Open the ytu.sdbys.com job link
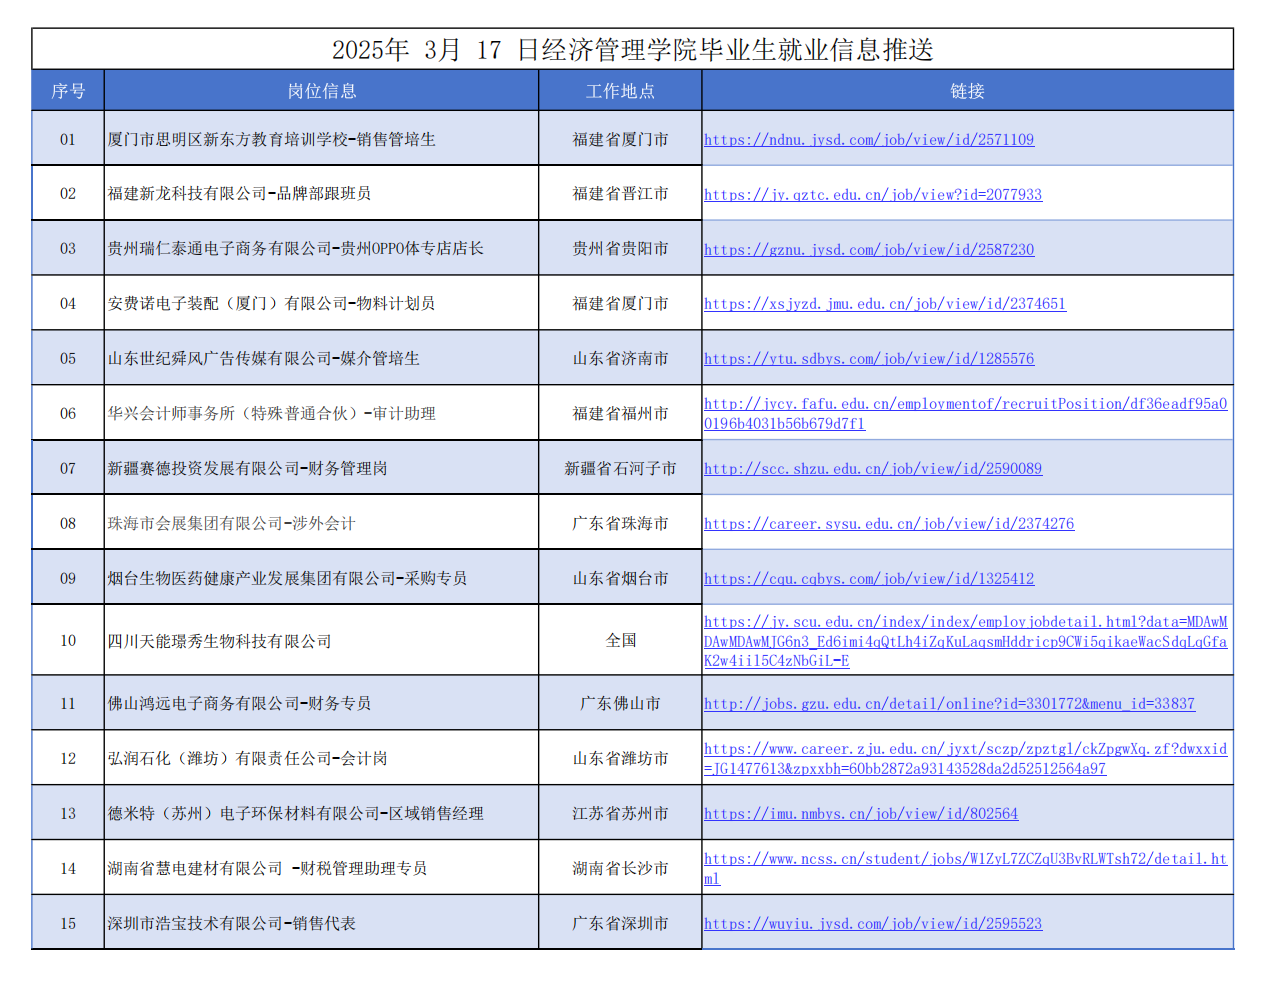The height and width of the screenshot is (981, 1267). [x=868, y=359]
